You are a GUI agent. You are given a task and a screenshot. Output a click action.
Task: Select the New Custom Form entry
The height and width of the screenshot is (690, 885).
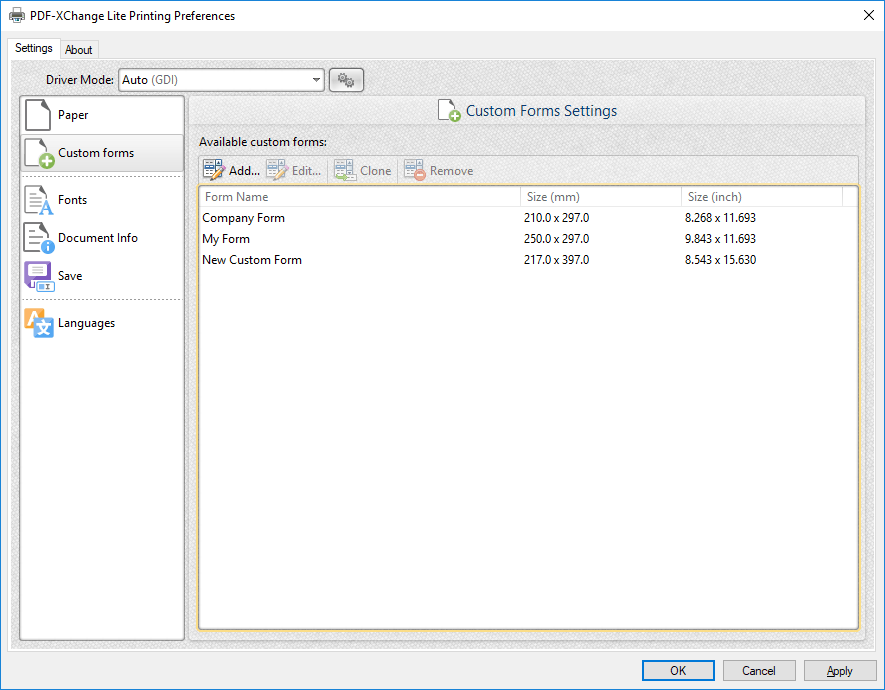click(x=252, y=260)
